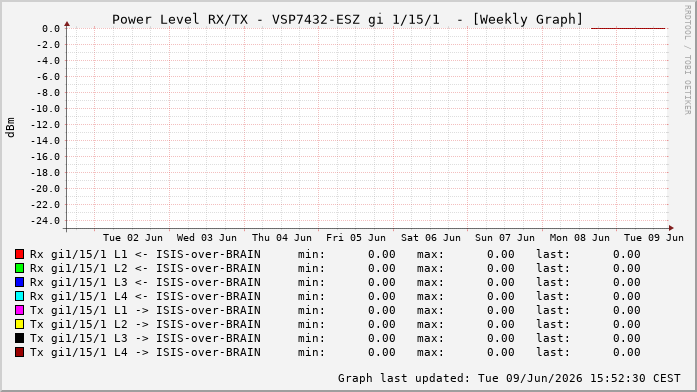This screenshot has width=697, height=392.
Task: Click the 'dBm' y-axis unit label
Action: 10,128
